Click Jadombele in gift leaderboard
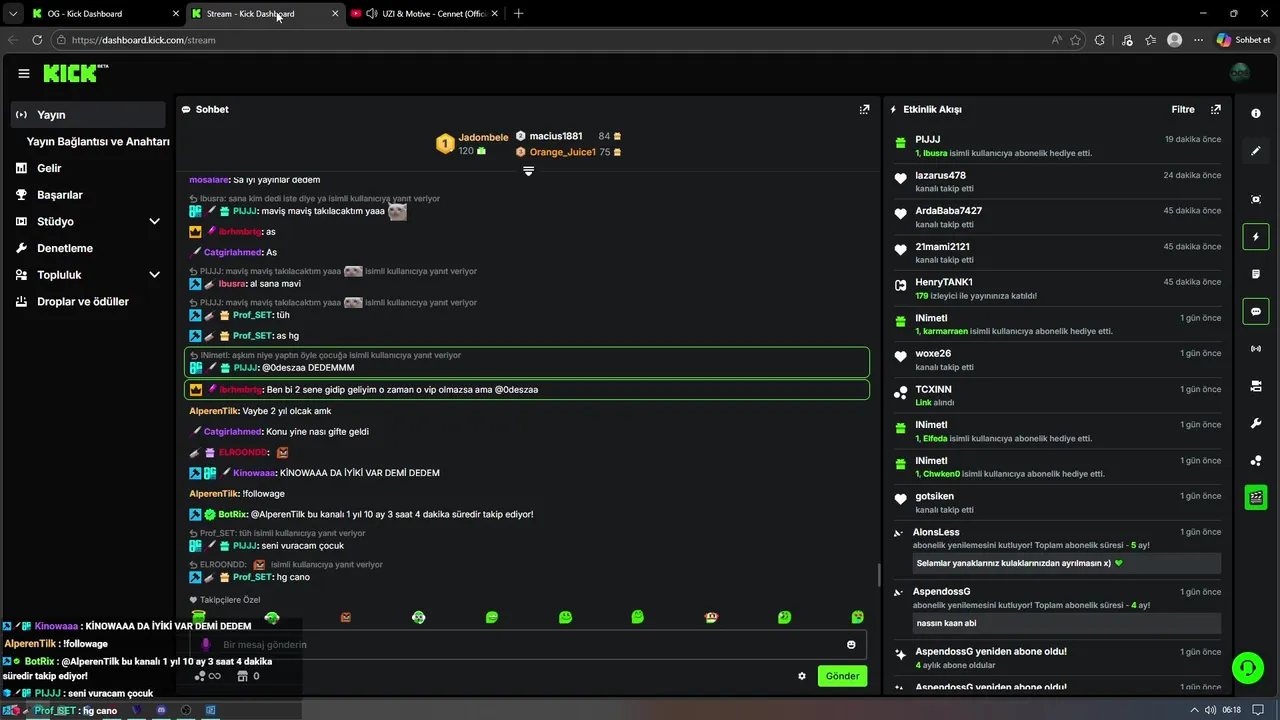Image resolution: width=1280 pixels, height=720 pixels. (x=483, y=137)
